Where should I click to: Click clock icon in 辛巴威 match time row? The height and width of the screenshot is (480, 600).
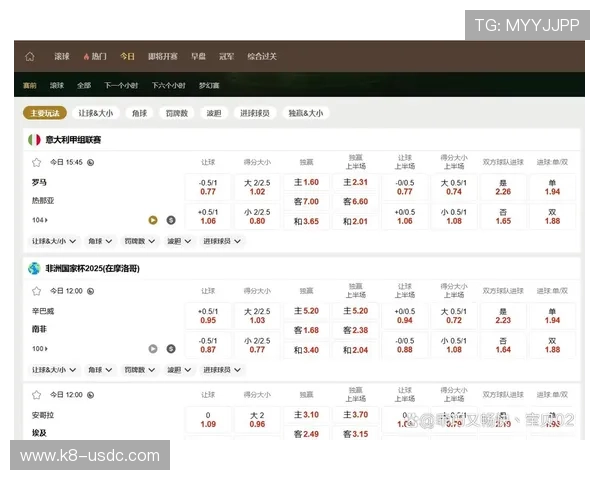coord(91,291)
